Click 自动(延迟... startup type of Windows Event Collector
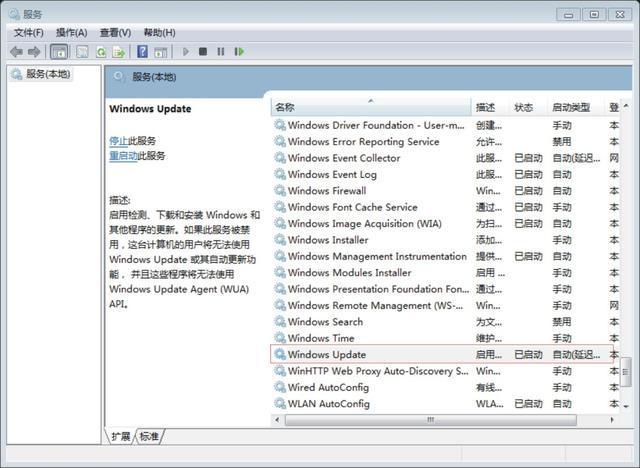Viewport: 640px width, 468px height. (x=576, y=158)
